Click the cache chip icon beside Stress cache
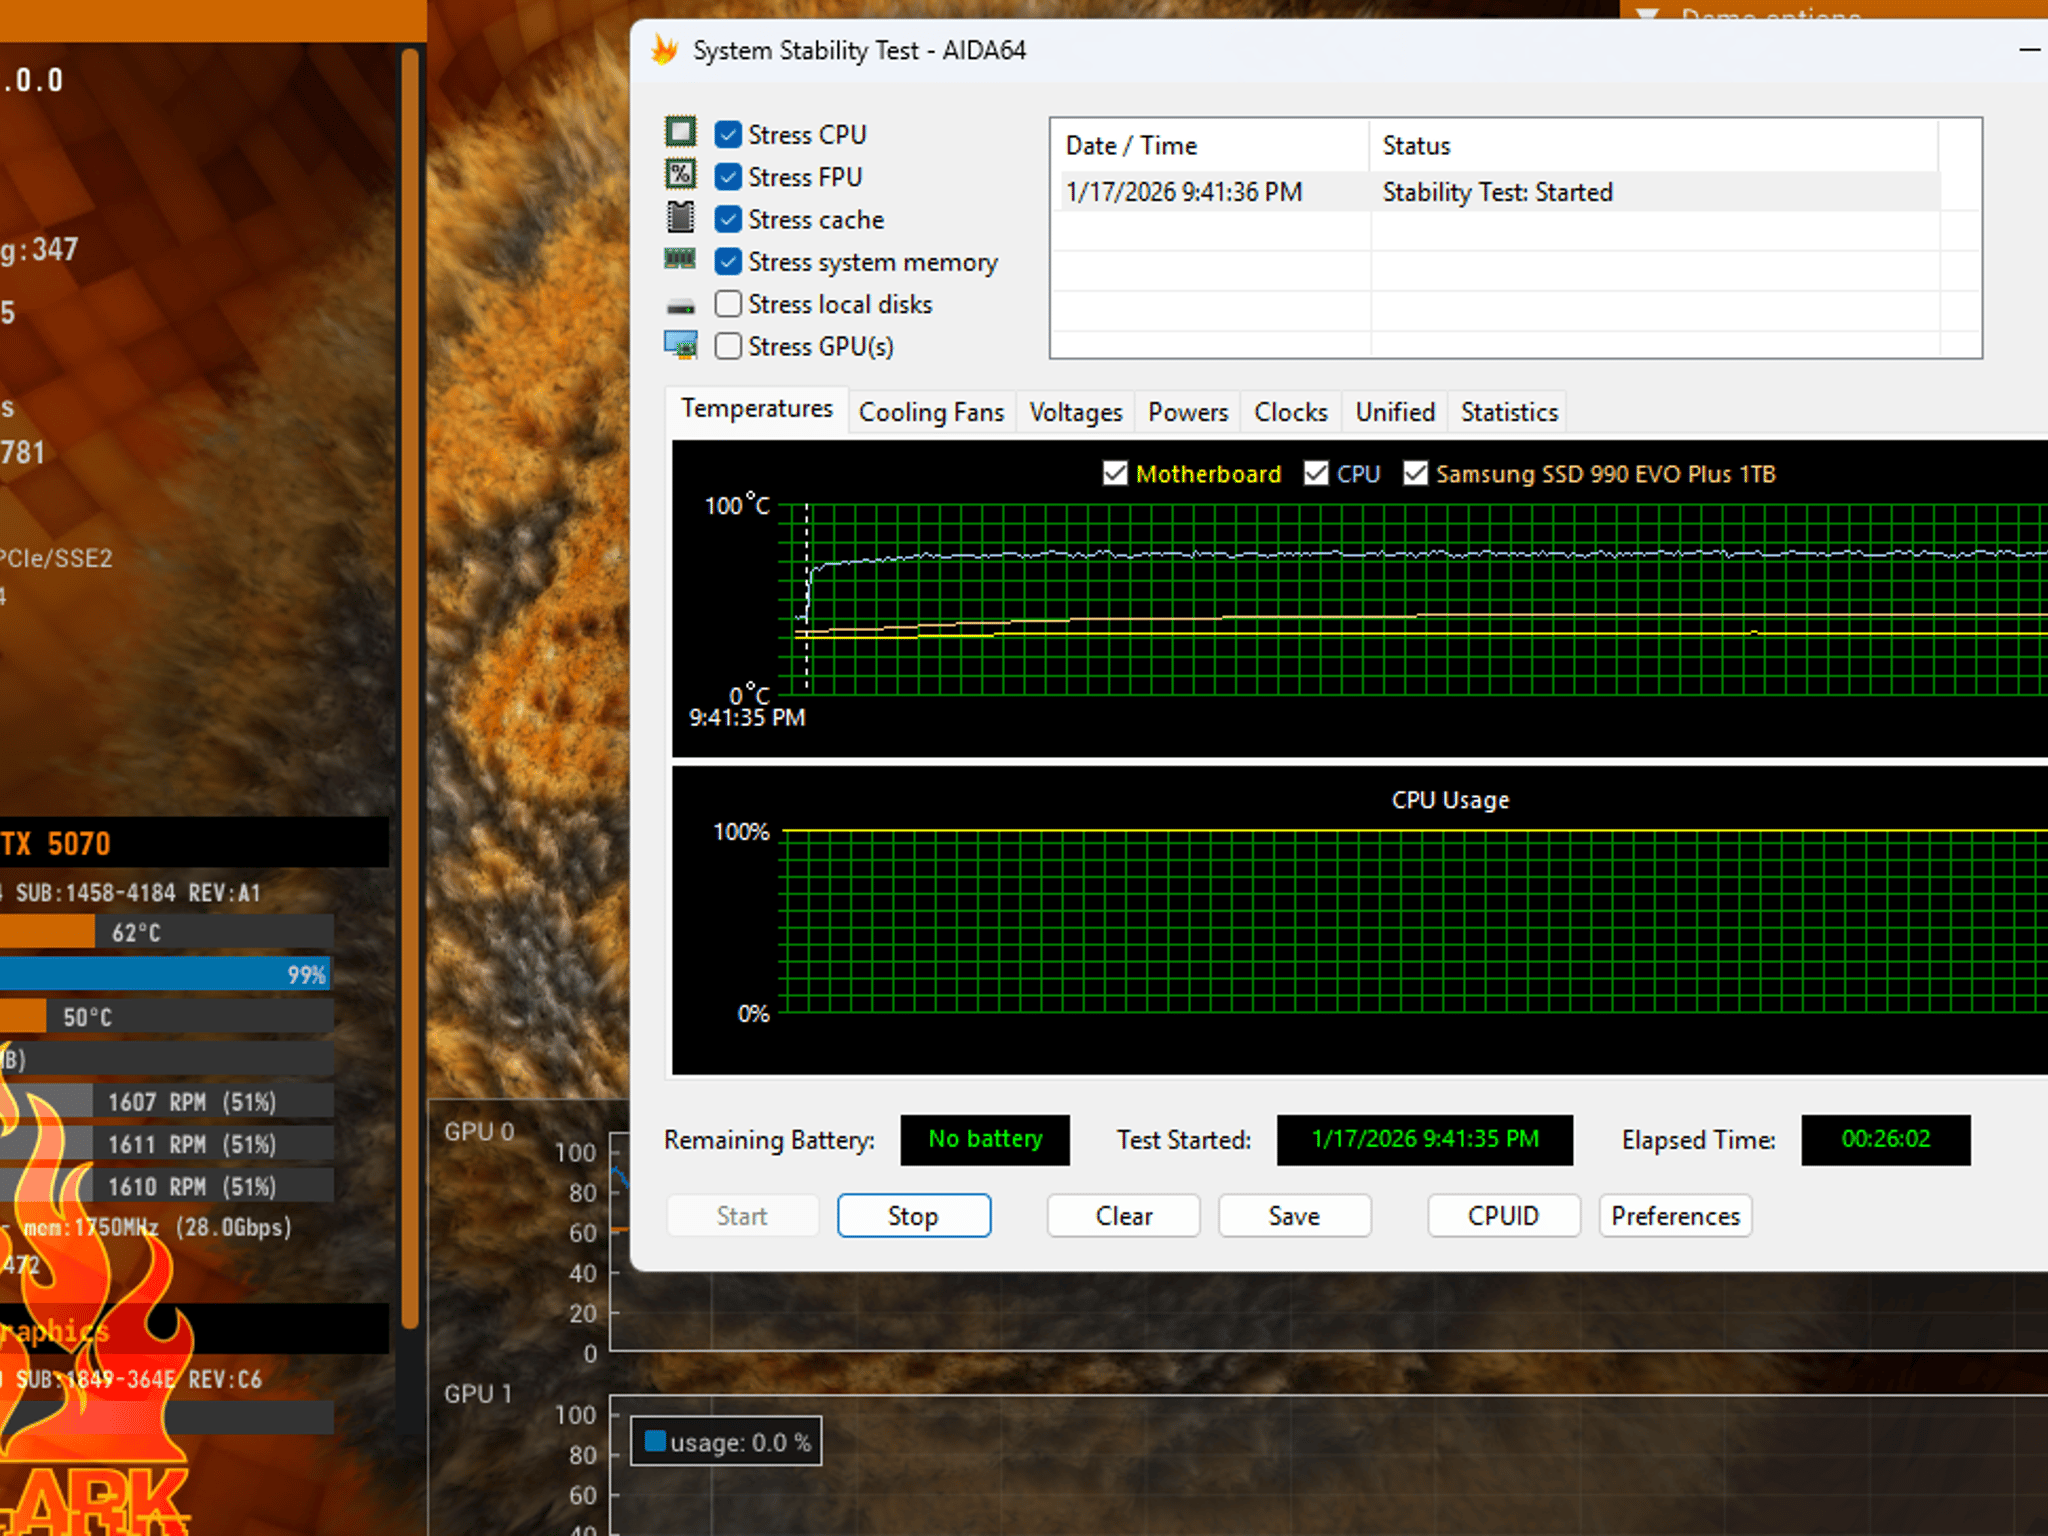Screen dimensions: 2048x1536 [681, 217]
